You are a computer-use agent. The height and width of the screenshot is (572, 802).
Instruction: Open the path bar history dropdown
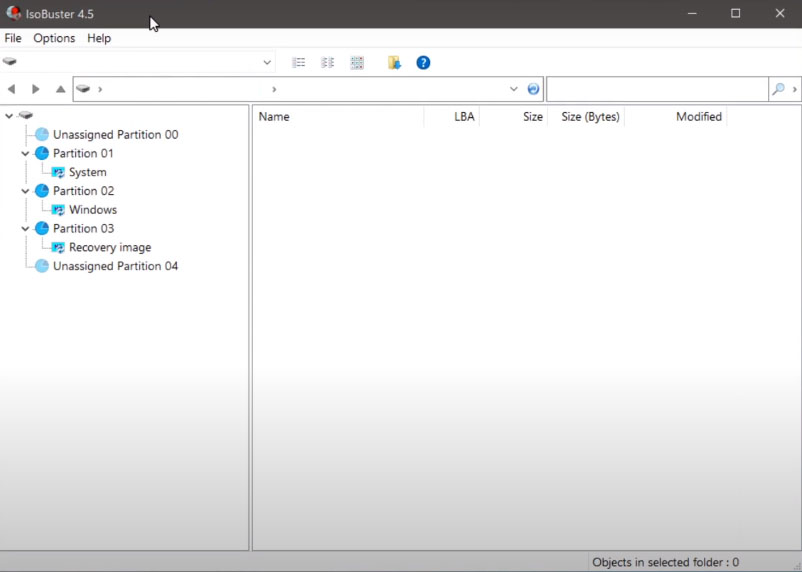(x=514, y=89)
